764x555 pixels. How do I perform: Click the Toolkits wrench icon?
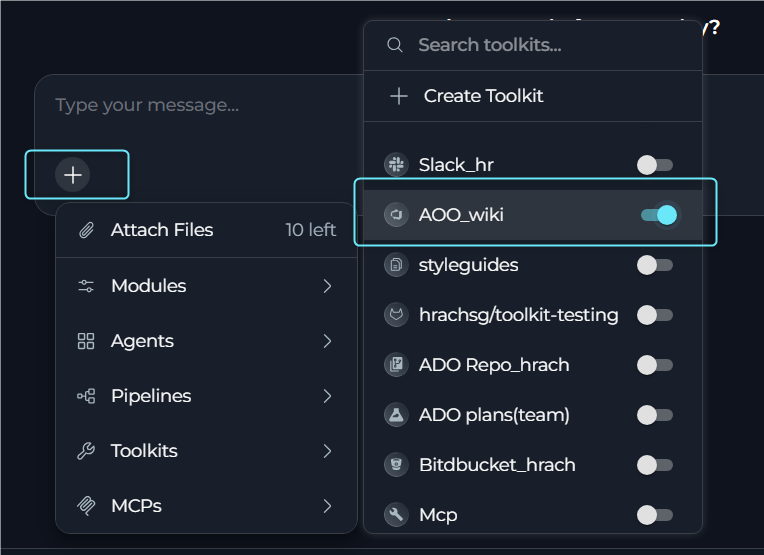pos(86,451)
